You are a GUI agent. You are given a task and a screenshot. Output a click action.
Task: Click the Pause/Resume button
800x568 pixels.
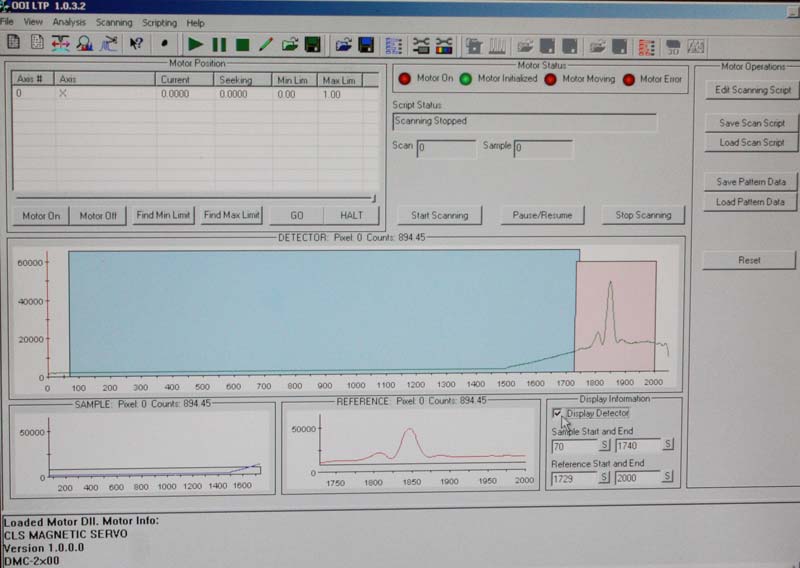click(542, 215)
